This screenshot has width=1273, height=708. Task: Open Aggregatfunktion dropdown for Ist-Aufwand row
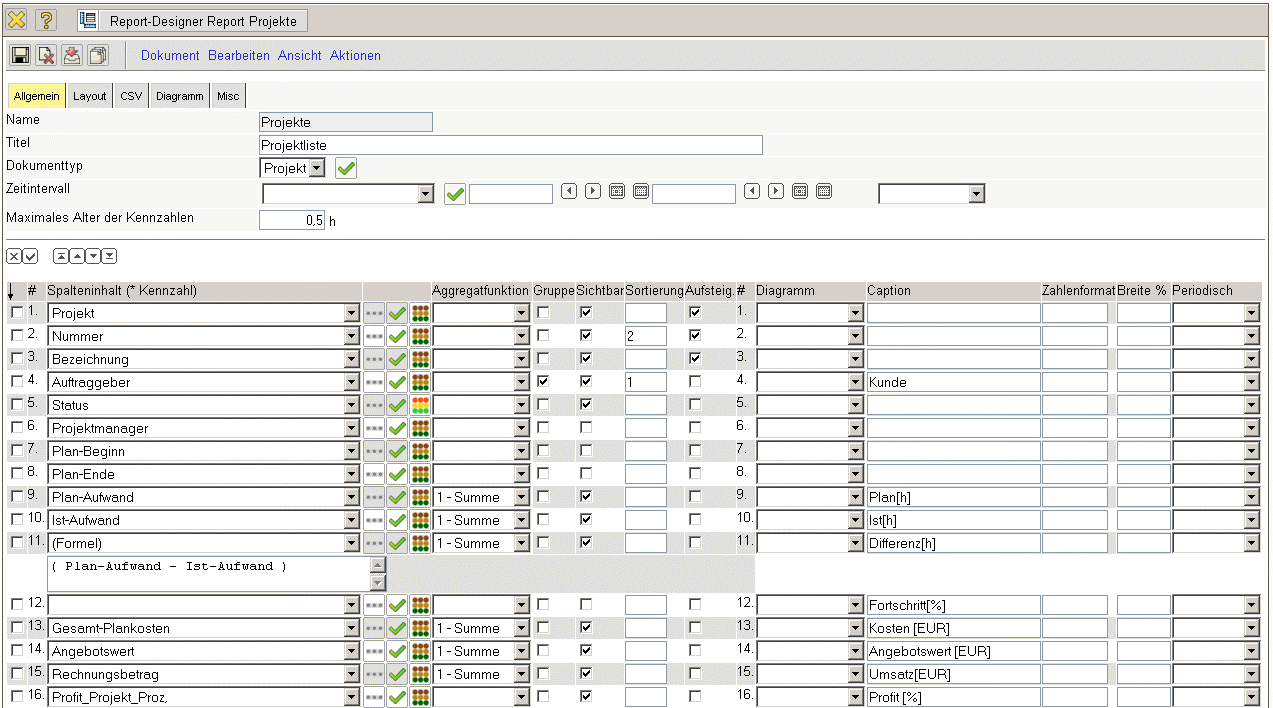[x=520, y=520]
